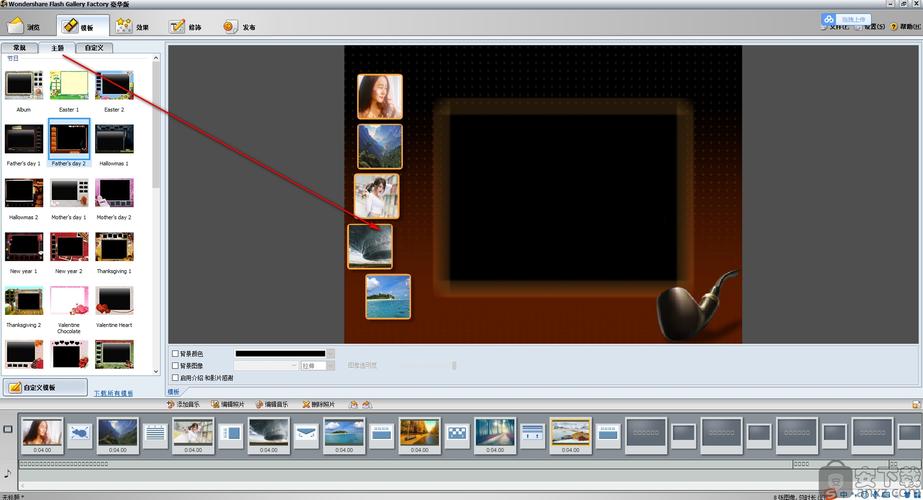Open the 效果 (Effects) tab
Viewport: 923px width, 500px height.
[x=133, y=27]
